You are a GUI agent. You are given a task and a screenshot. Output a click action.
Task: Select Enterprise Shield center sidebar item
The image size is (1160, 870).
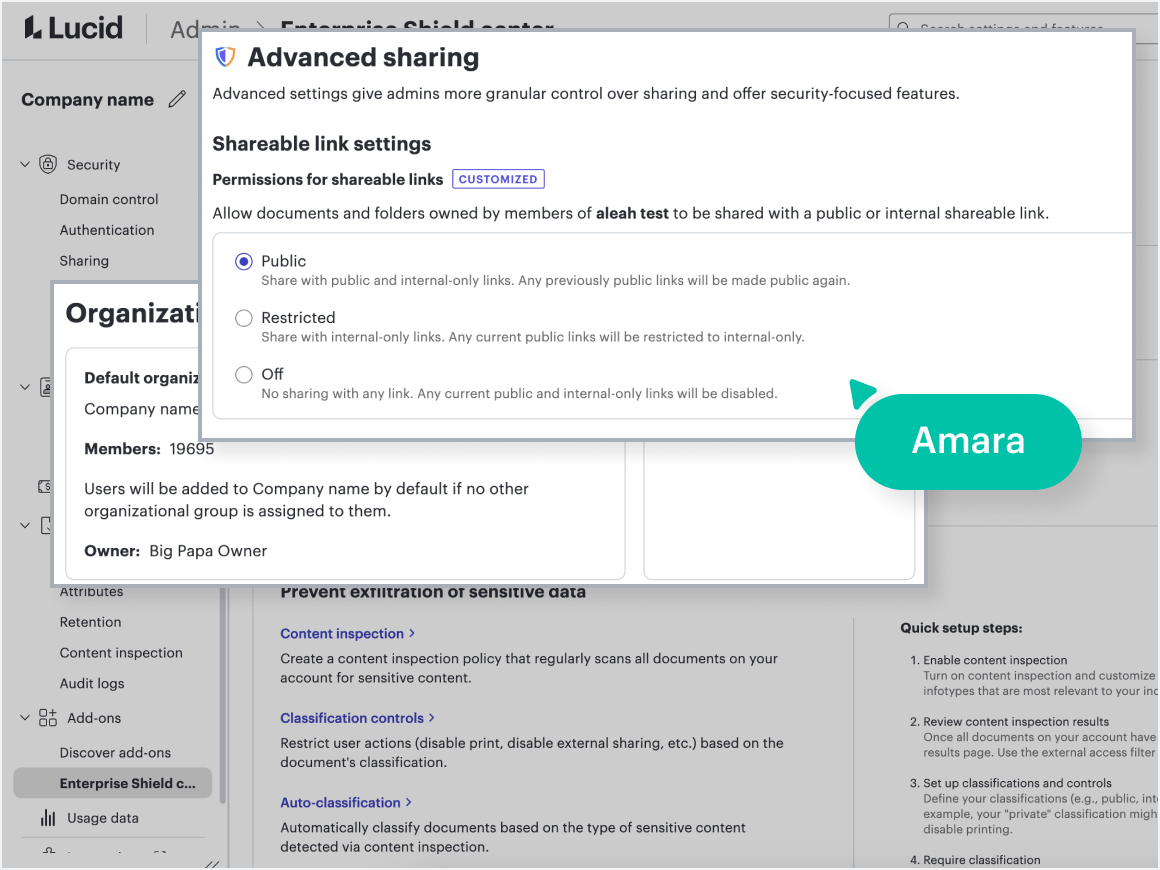point(112,783)
